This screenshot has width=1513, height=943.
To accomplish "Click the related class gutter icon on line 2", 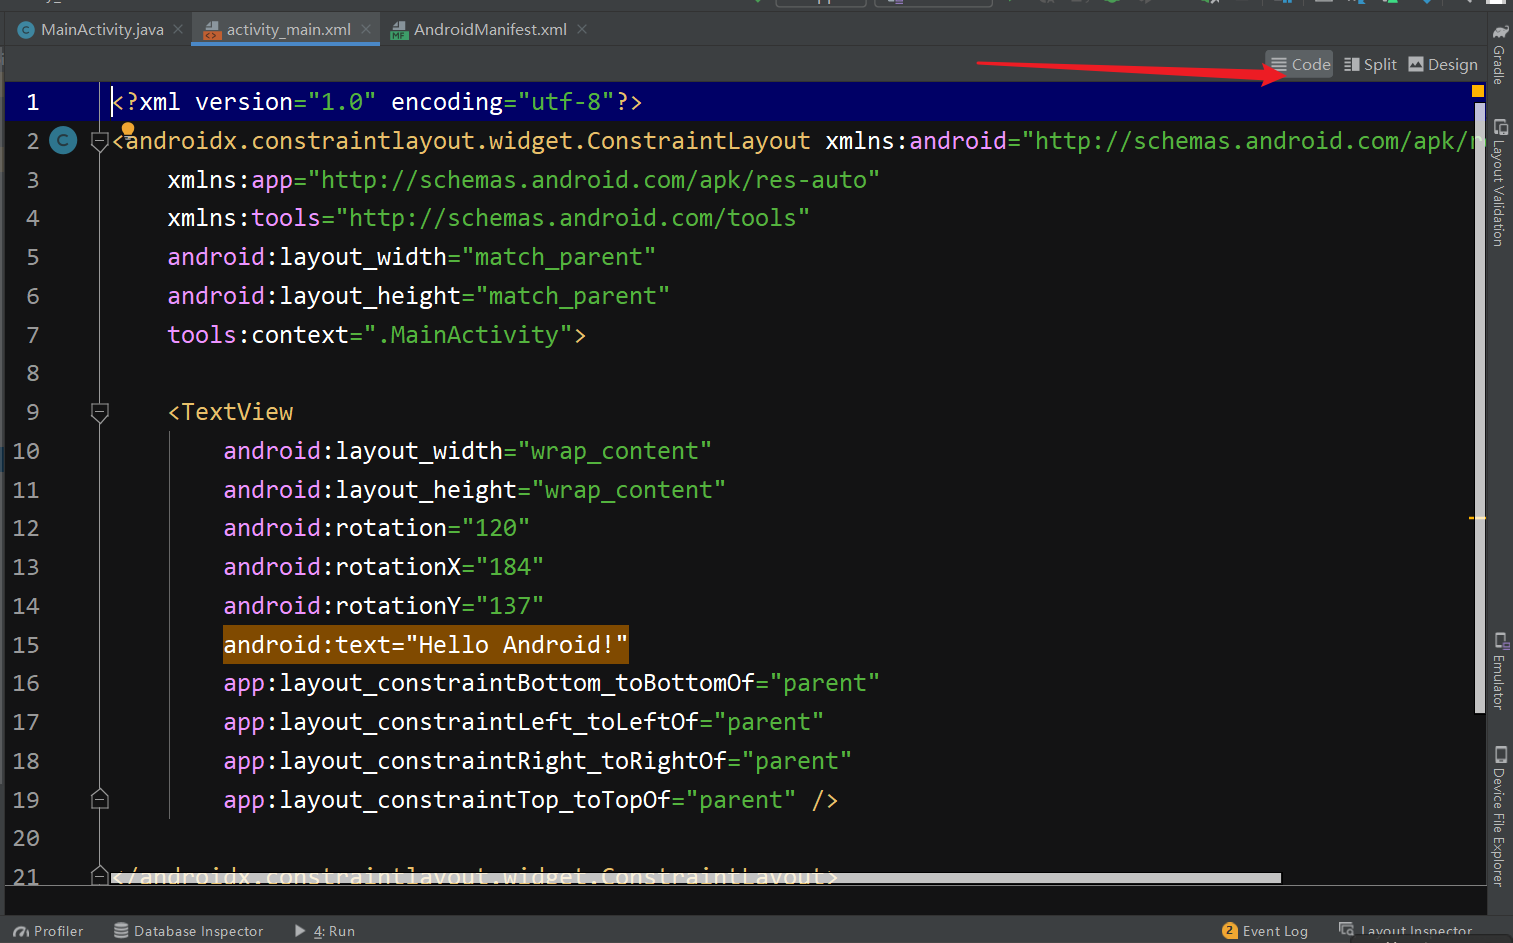I will (x=63, y=140).
